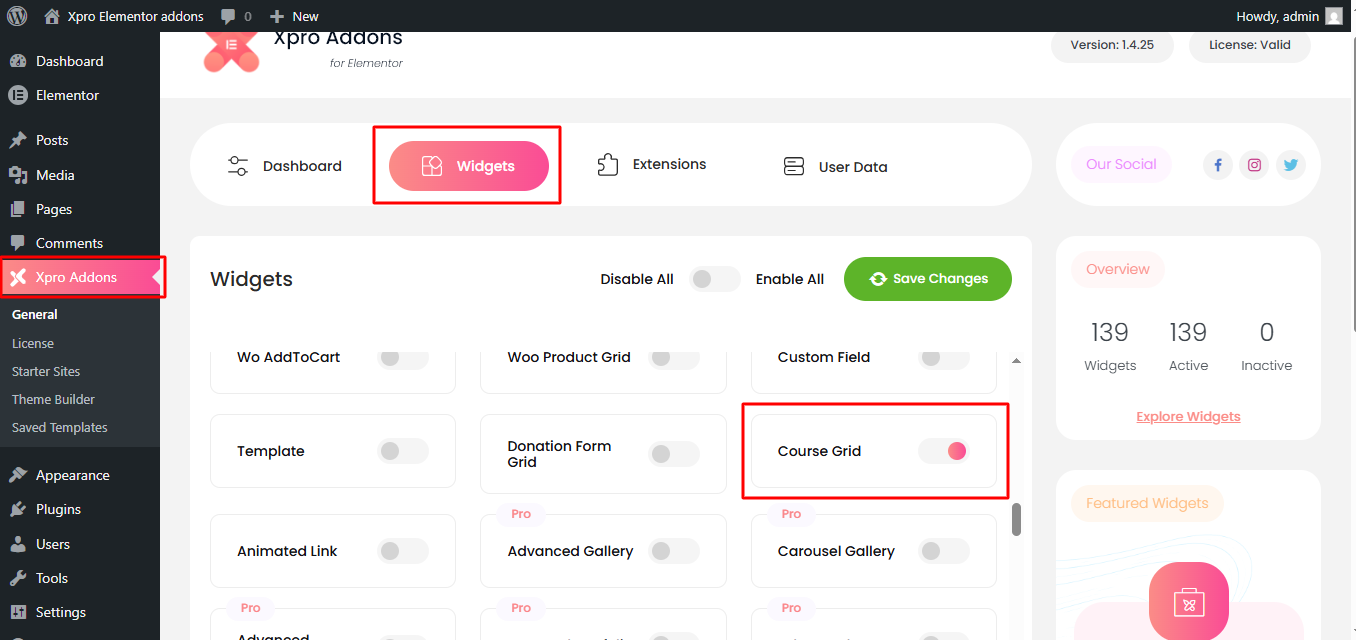This screenshot has width=1356, height=640.
Task: Open the User Data tab
Action: [x=835, y=167]
